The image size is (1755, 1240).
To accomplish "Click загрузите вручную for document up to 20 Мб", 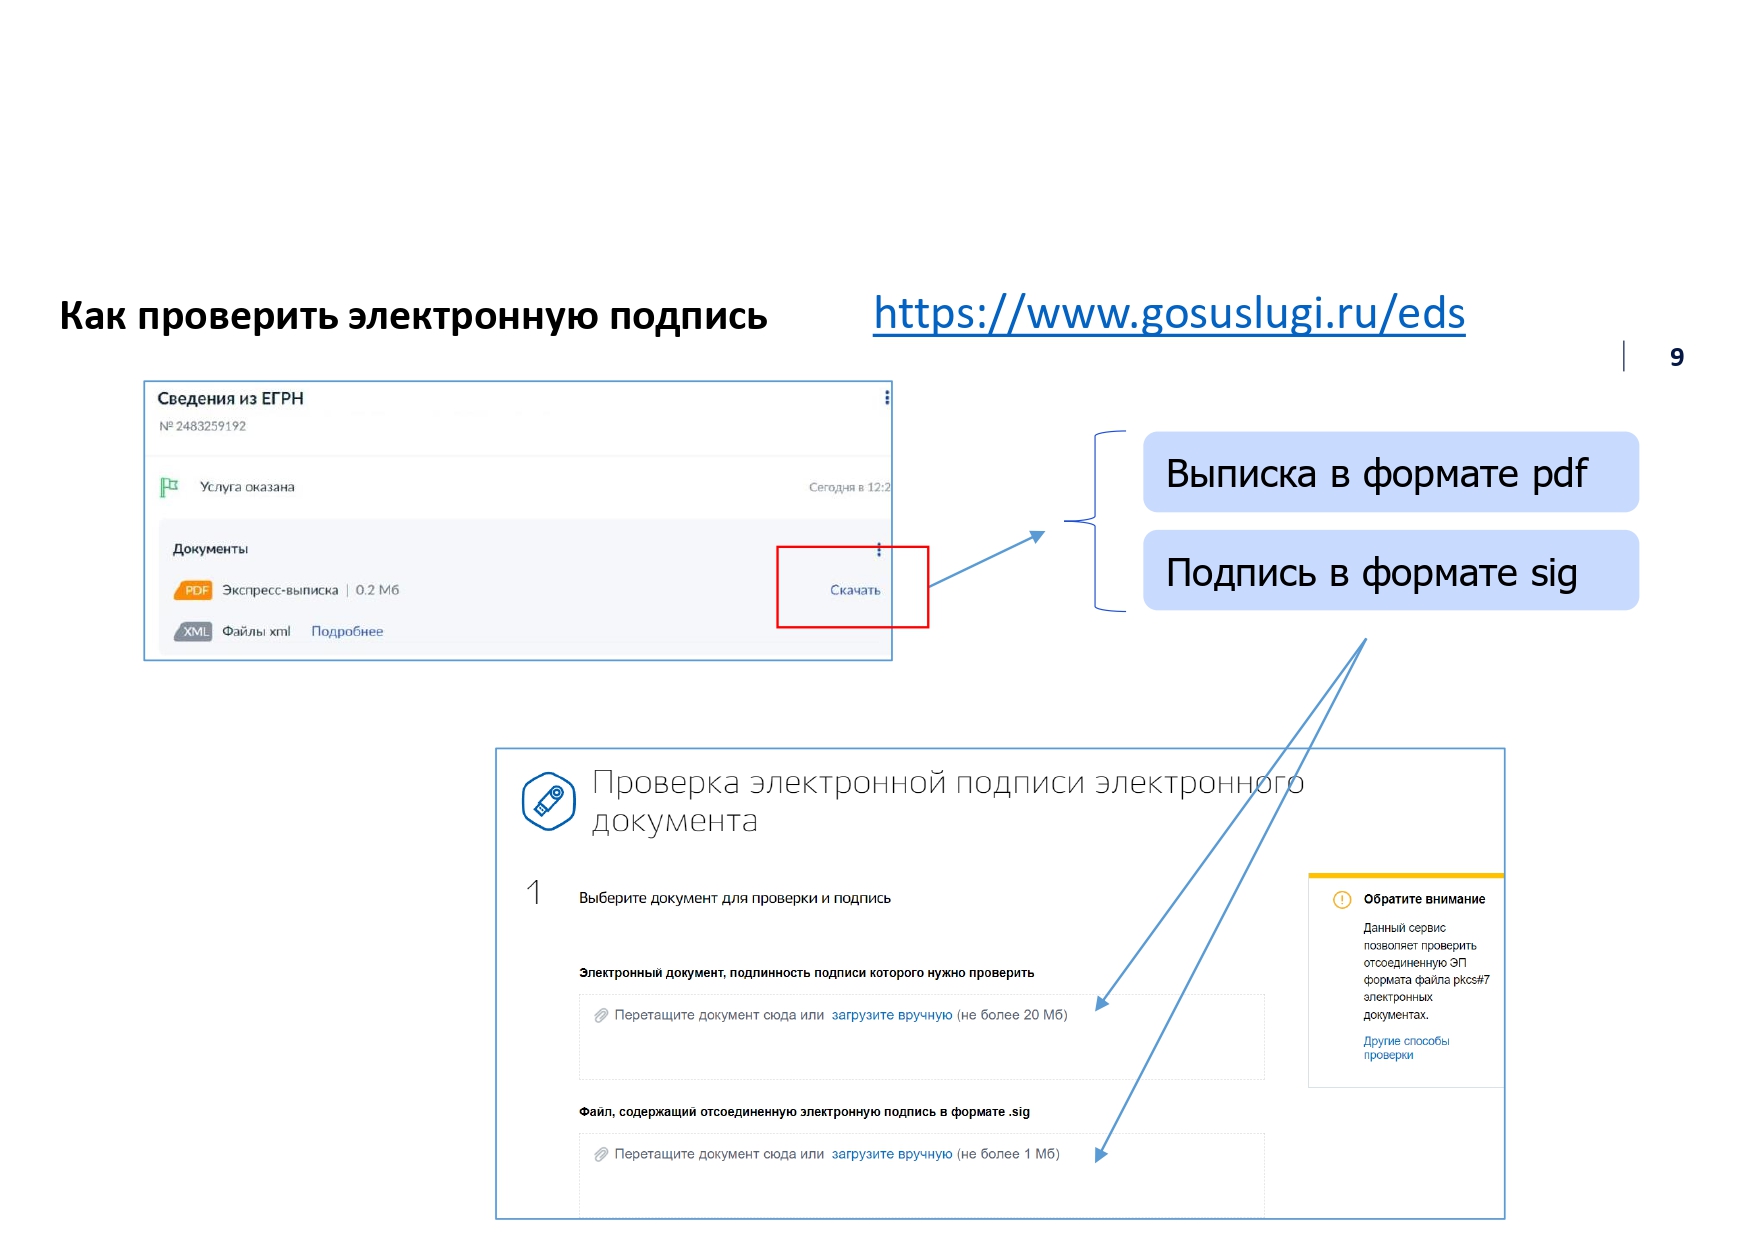I will click(892, 1015).
